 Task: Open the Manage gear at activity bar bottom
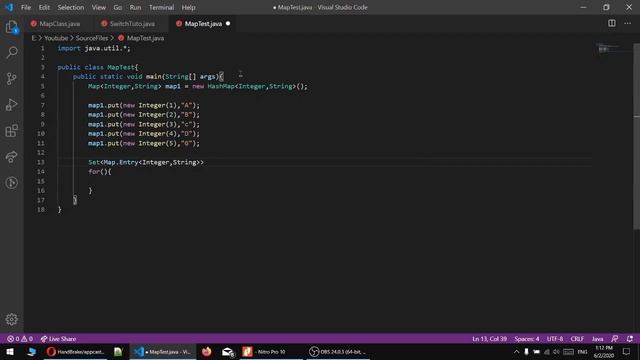pos(11,319)
